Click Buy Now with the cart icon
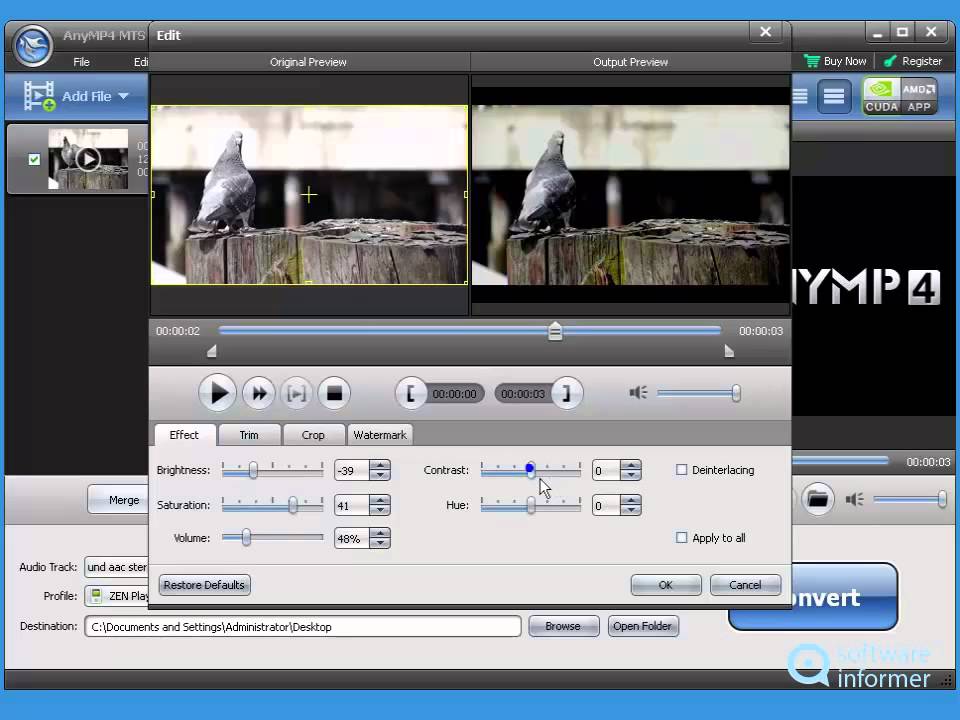Image resolution: width=960 pixels, height=720 pixels. coord(835,61)
